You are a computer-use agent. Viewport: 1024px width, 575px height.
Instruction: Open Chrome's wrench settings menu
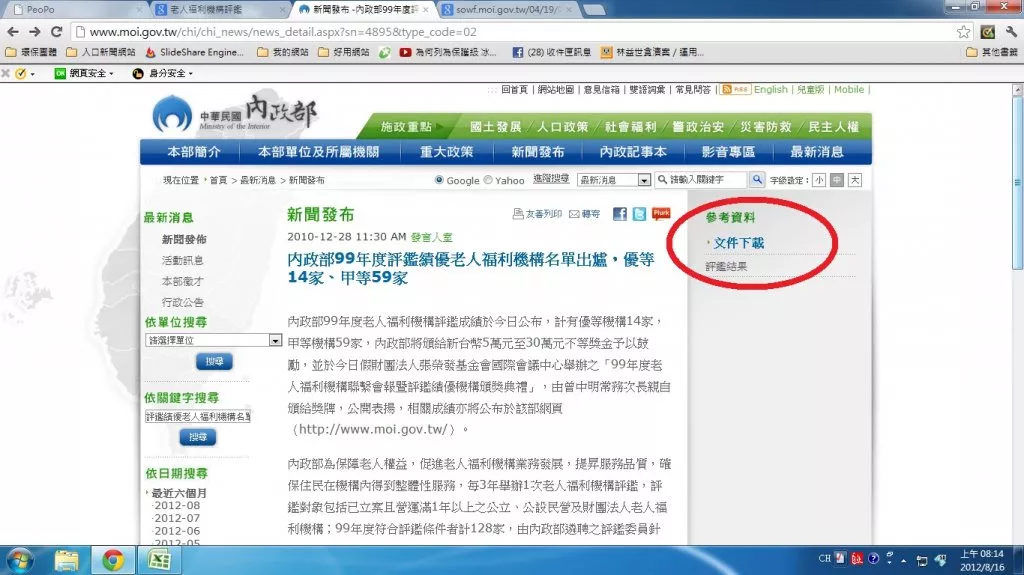(1009, 31)
